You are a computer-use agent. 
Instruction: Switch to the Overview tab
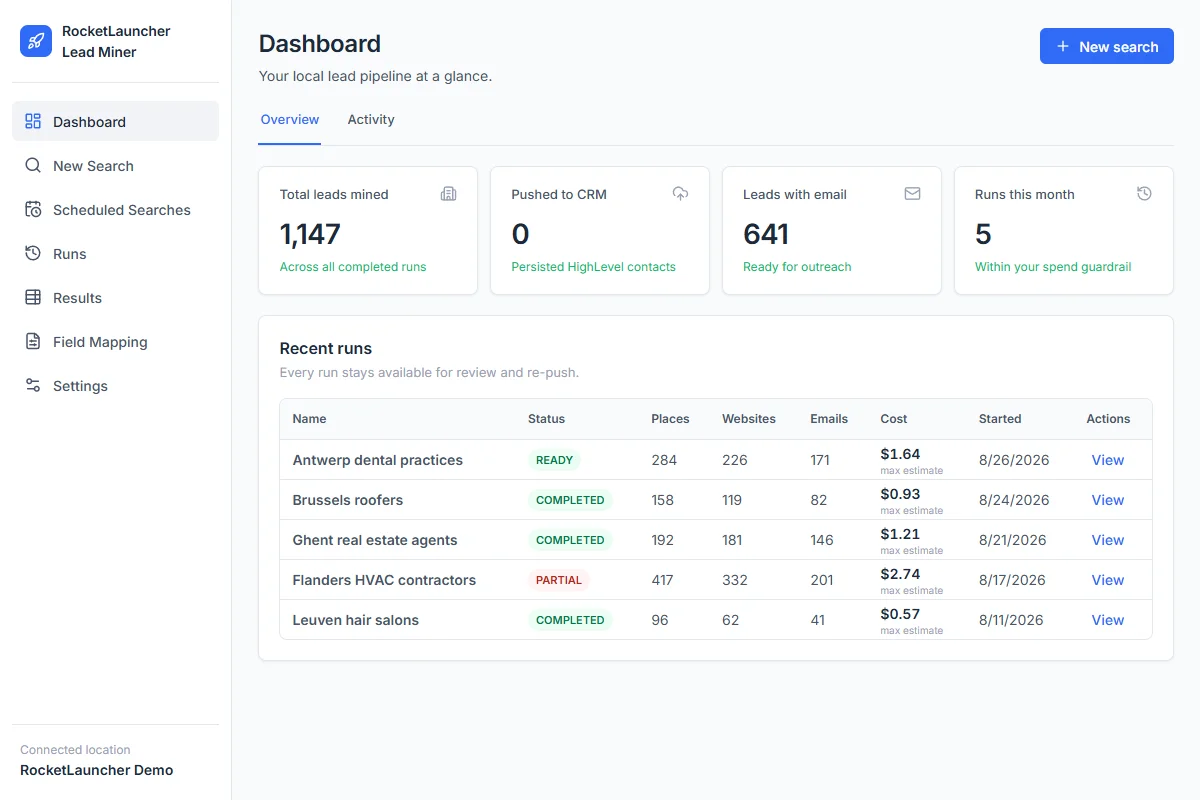click(x=290, y=120)
